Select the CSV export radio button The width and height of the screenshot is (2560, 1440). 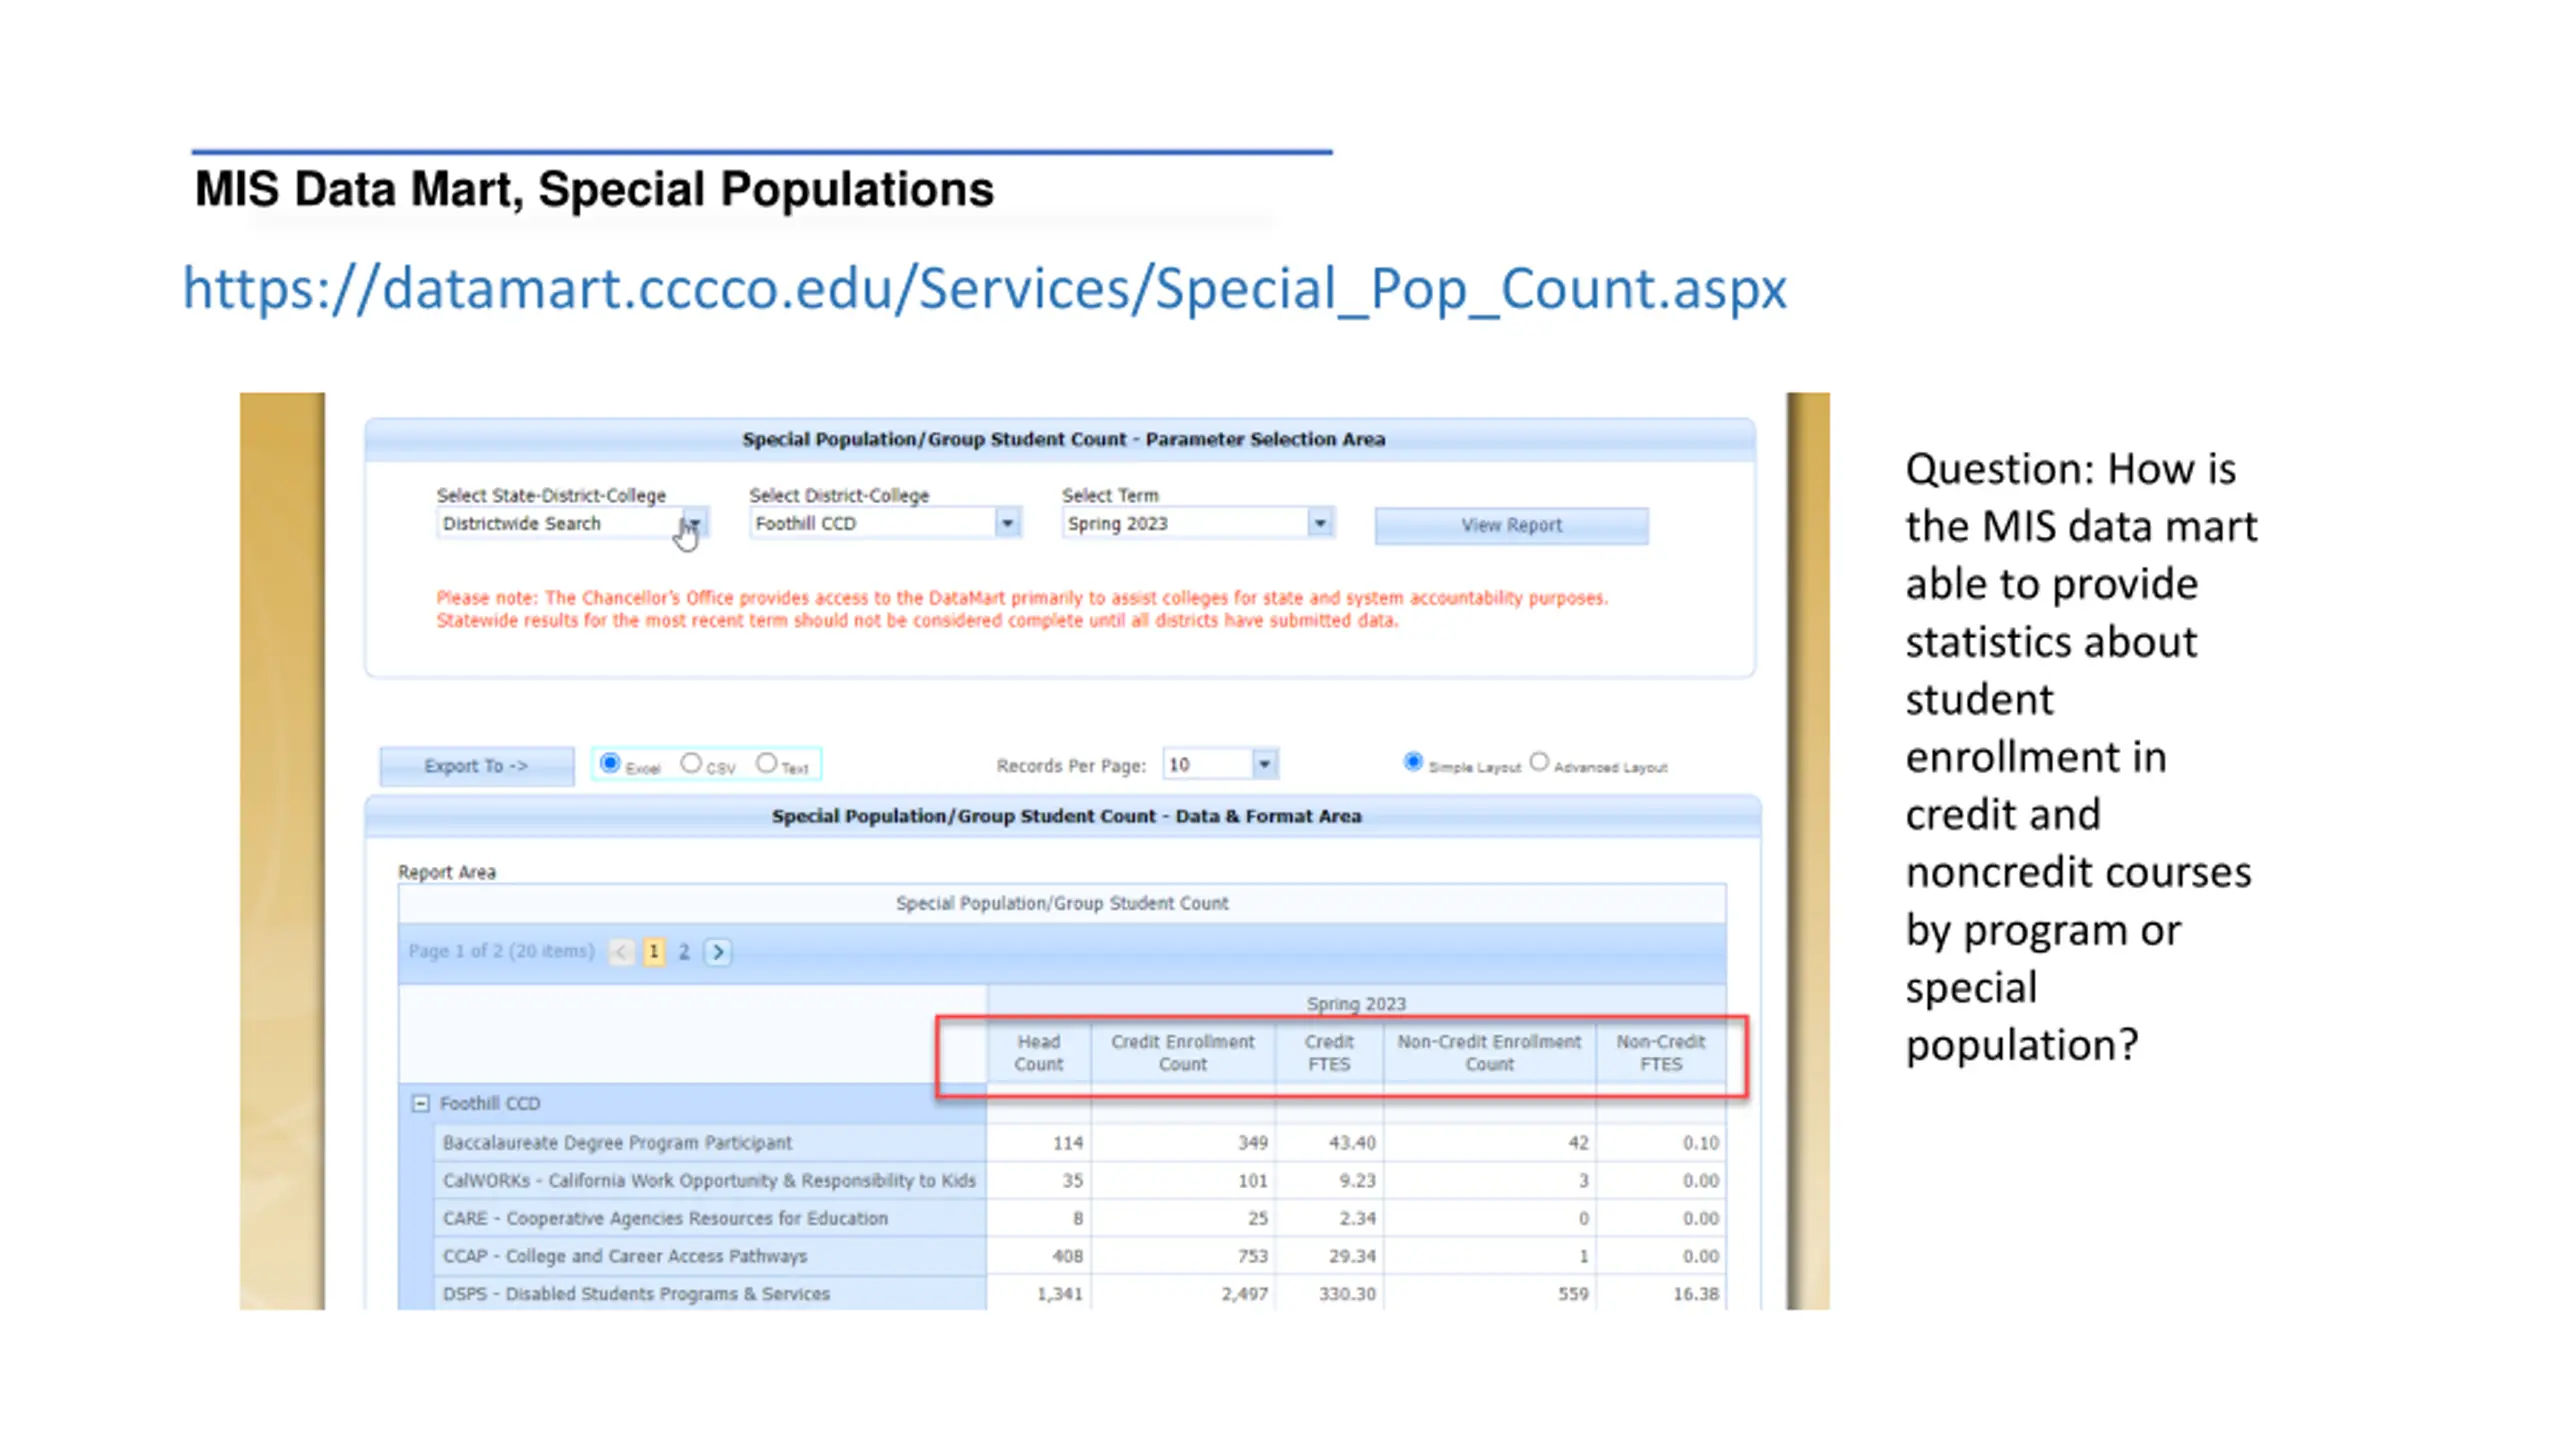coord(691,763)
